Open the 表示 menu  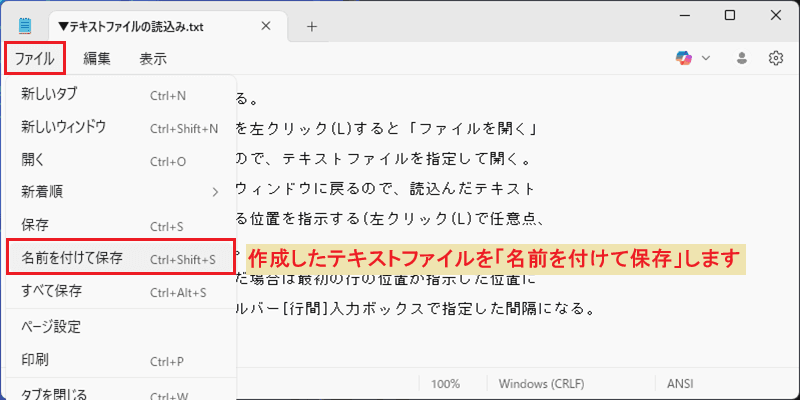coord(153,59)
